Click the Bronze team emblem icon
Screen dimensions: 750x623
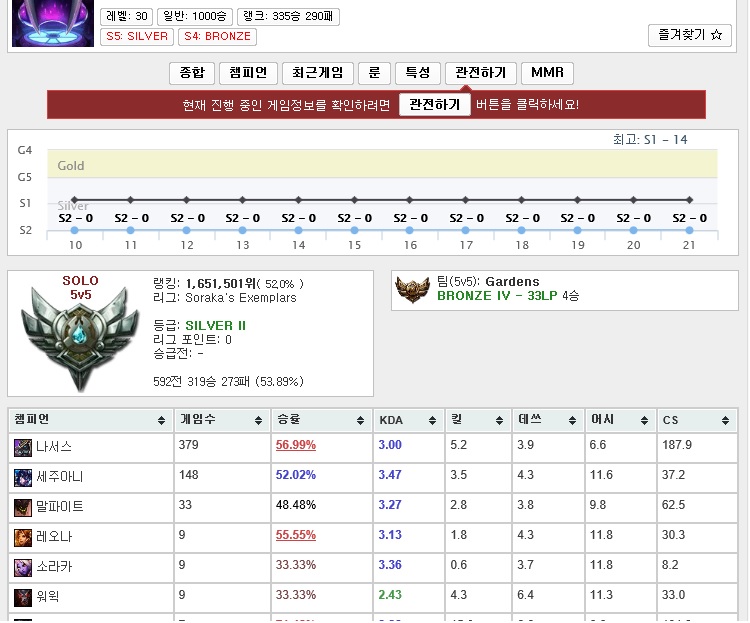412,289
